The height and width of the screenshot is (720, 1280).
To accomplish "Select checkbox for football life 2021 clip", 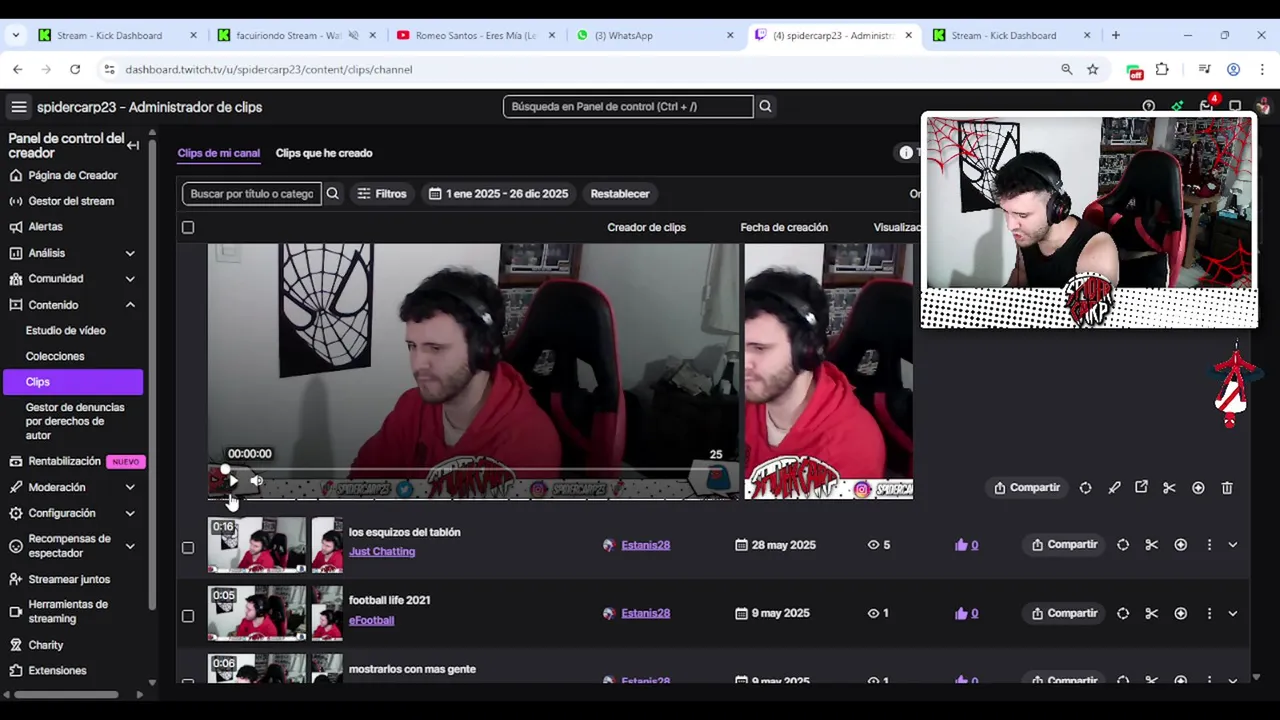I will pyautogui.click(x=188, y=616).
